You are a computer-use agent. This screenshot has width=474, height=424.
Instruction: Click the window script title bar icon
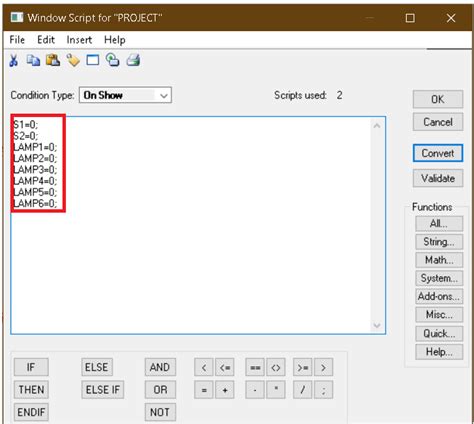coord(17,17)
